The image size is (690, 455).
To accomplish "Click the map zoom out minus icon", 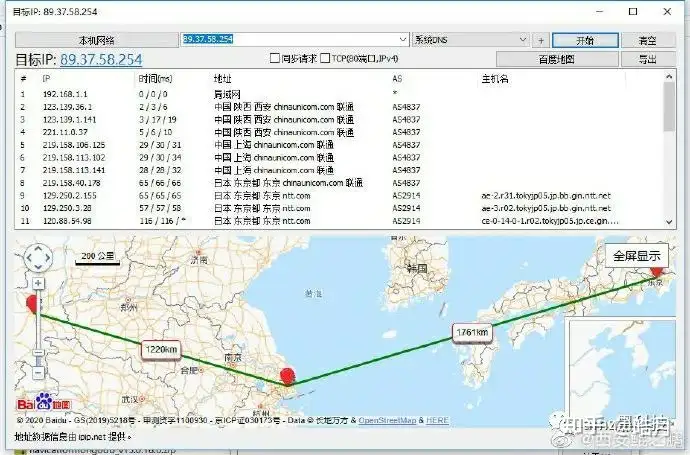I will pos(38,373).
